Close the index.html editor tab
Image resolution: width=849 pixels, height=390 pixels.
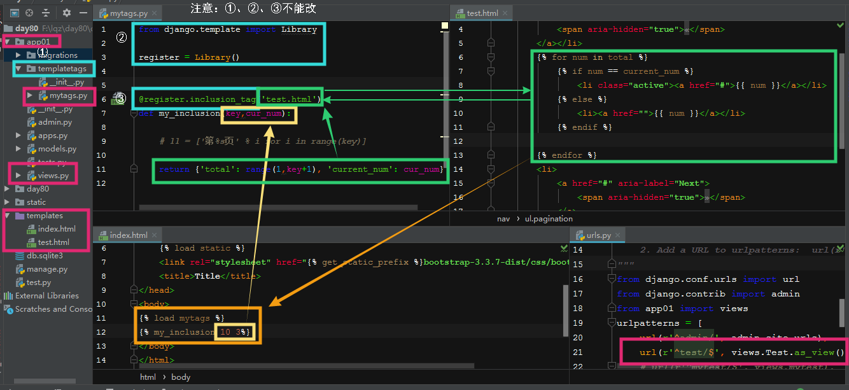[x=154, y=235]
